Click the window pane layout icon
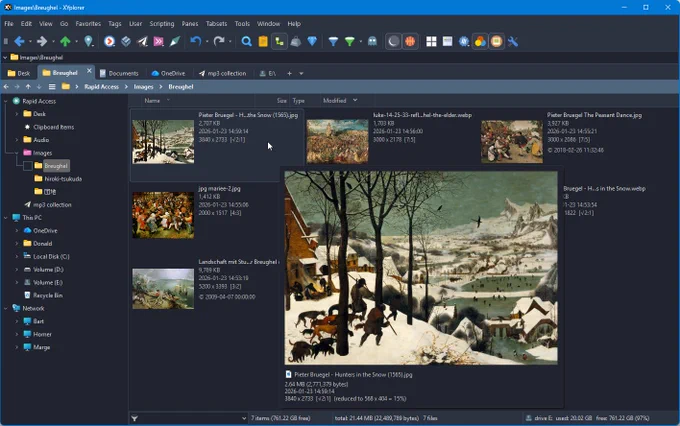The width and height of the screenshot is (680, 426). [448, 41]
